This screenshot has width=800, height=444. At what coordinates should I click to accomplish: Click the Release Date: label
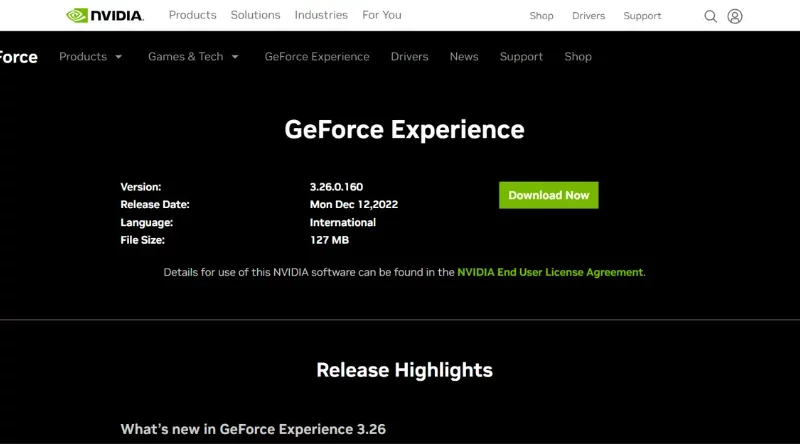(155, 204)
